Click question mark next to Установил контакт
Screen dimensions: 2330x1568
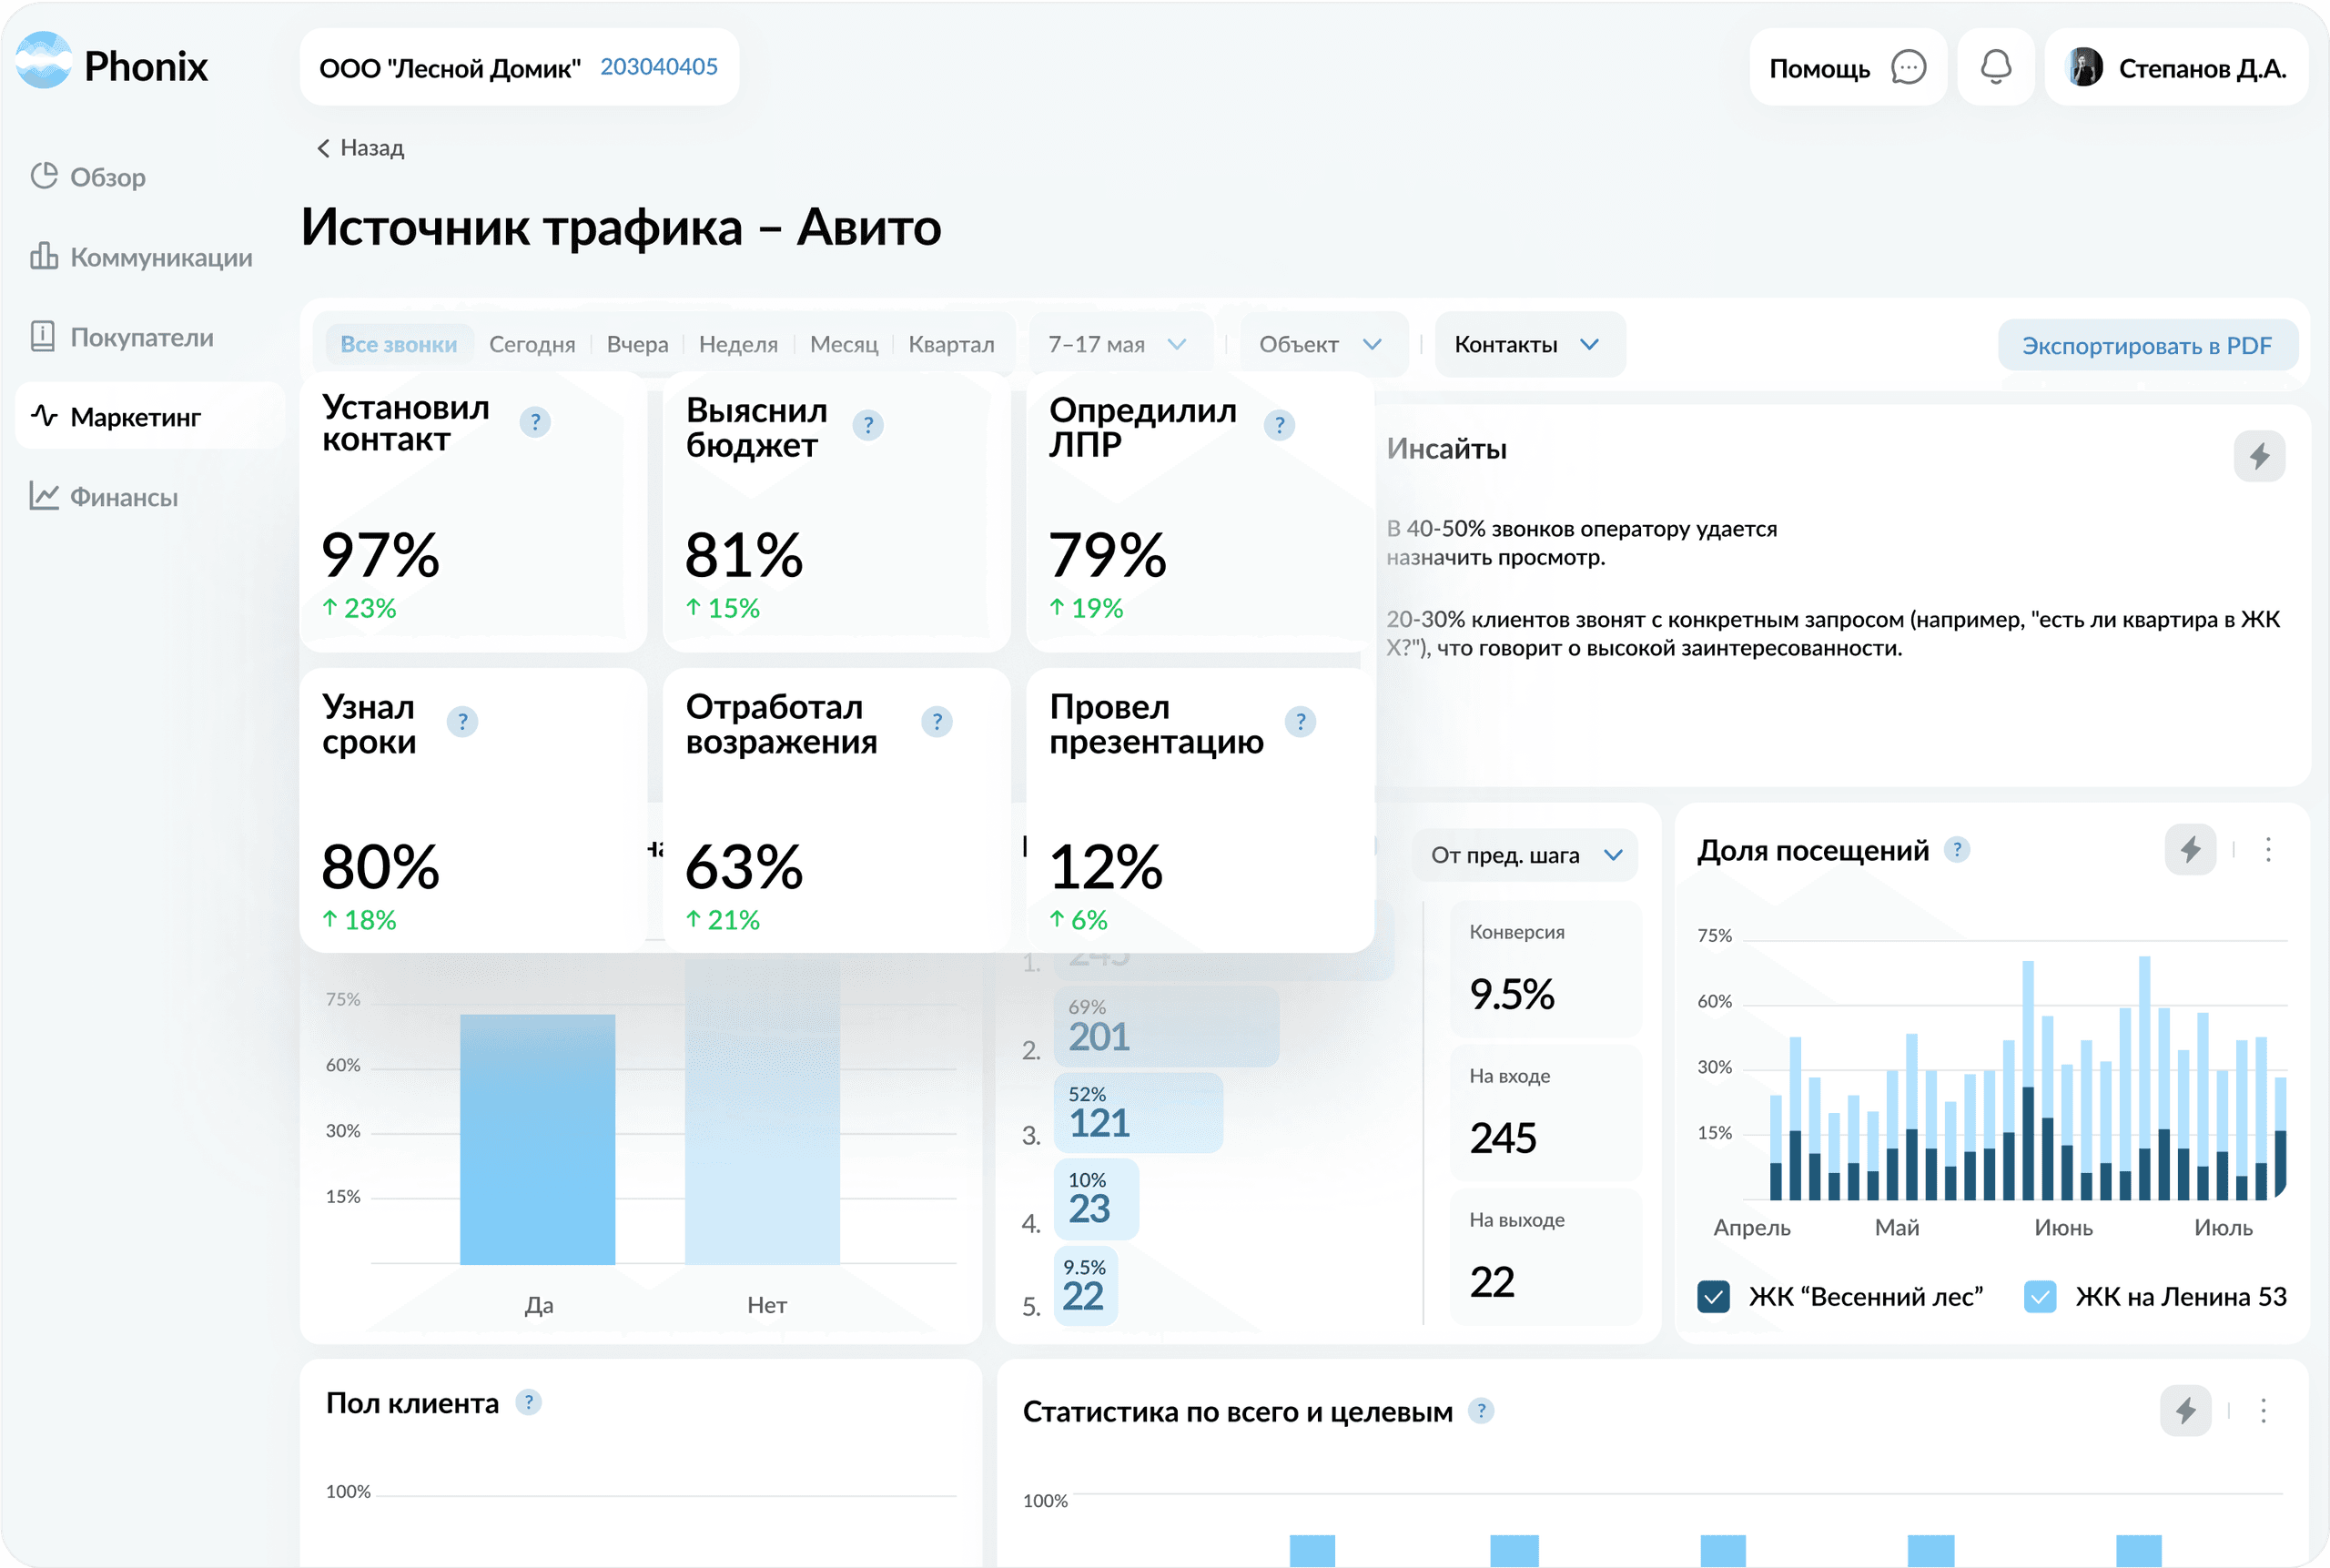pos(535,422)
